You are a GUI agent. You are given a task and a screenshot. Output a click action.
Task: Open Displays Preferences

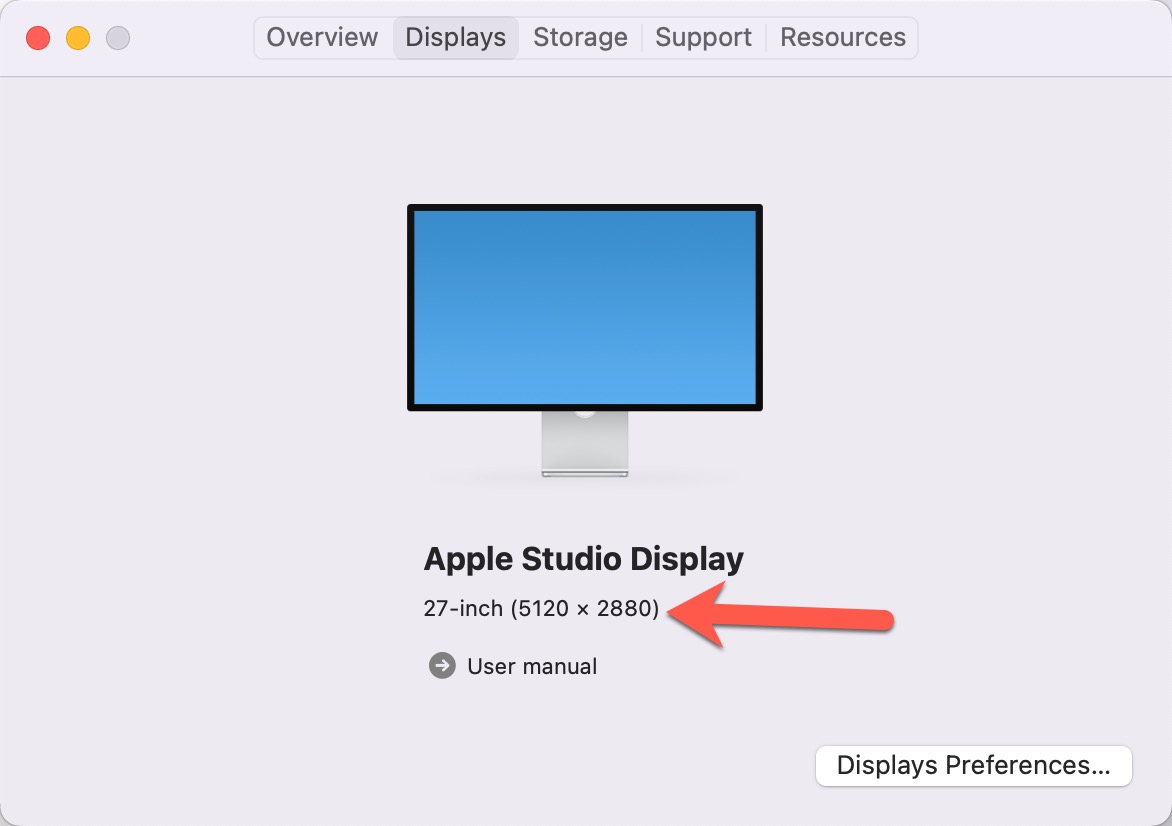[x=973, y=766]
